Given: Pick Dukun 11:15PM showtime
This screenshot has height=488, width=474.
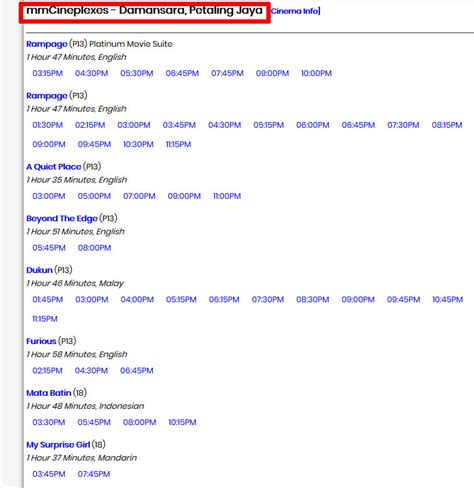Looking at the screenshot, I should tap(45, 319).
